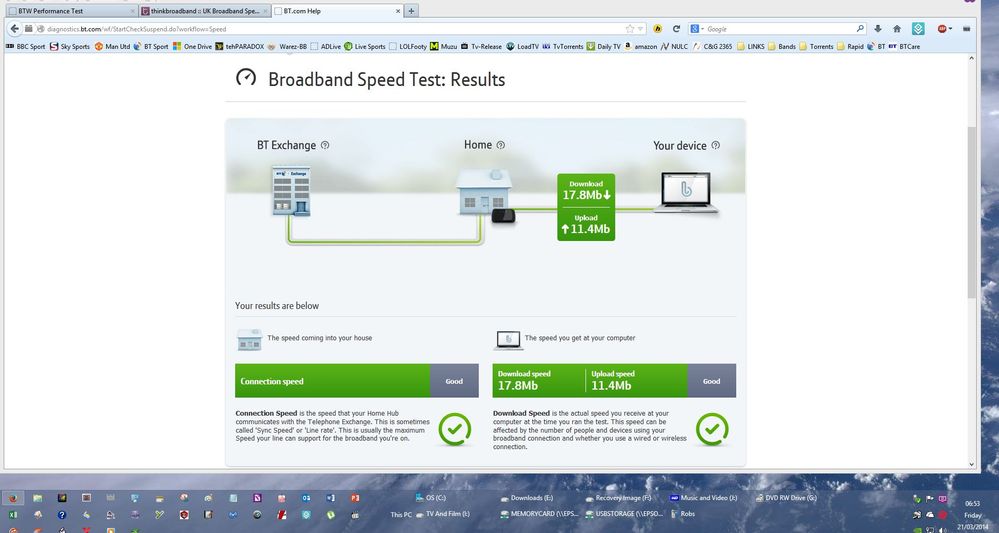Click the search magnifier icon
Viewport: 999px width, 533px height.
click(860, 29)
